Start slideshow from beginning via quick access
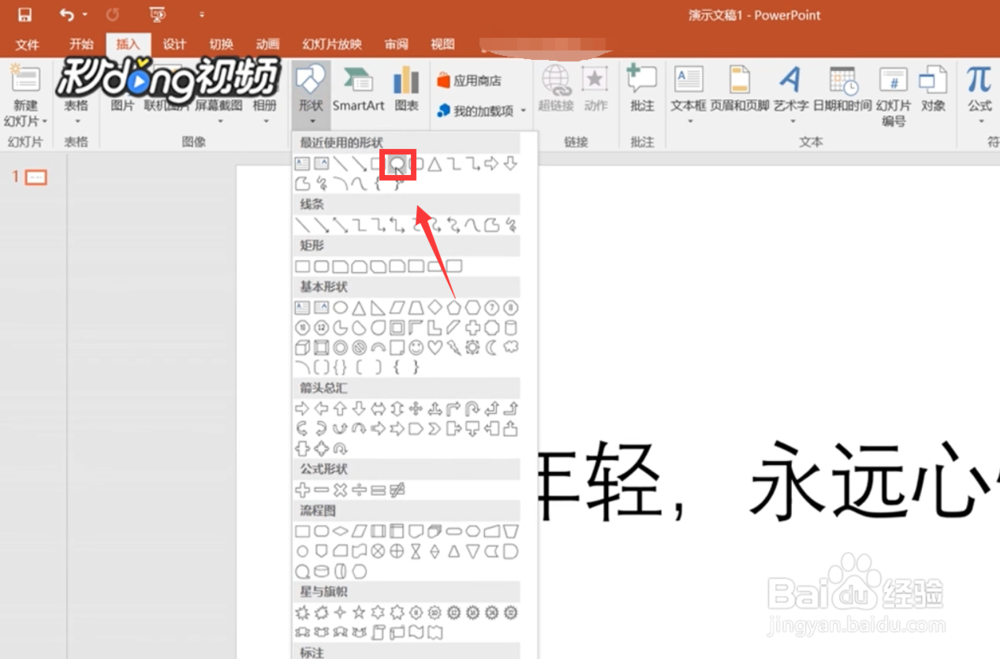Image resolution: width=1000 pixels, height=659 pixels. [157, 14]
